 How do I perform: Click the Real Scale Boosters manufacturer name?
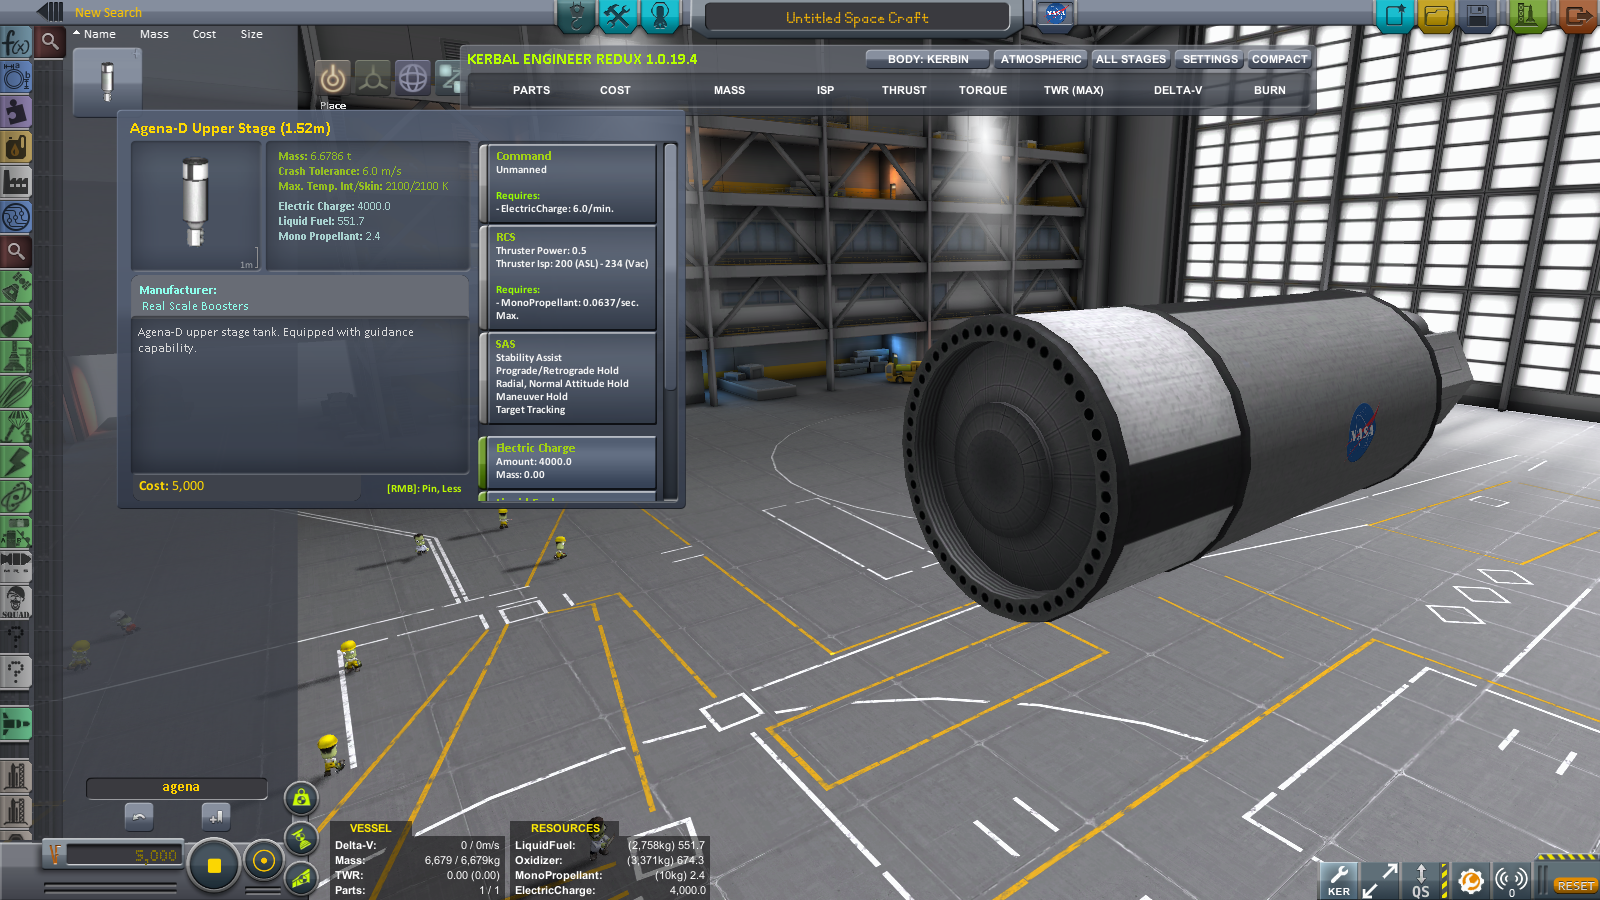tap(195, 306)
